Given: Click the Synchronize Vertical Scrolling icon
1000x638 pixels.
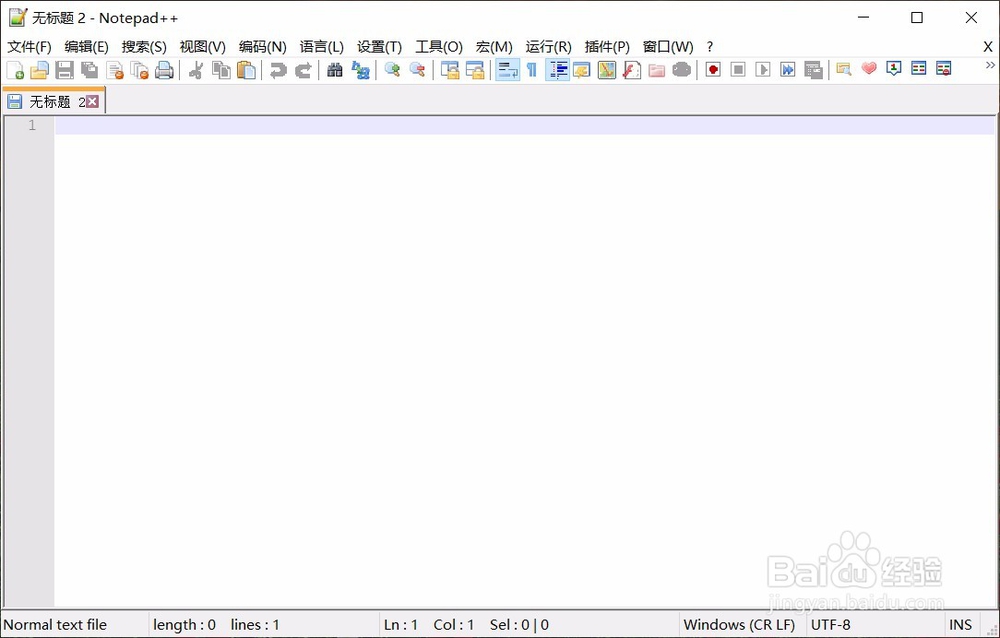Looking at the screenshot, I should (450, 70).
